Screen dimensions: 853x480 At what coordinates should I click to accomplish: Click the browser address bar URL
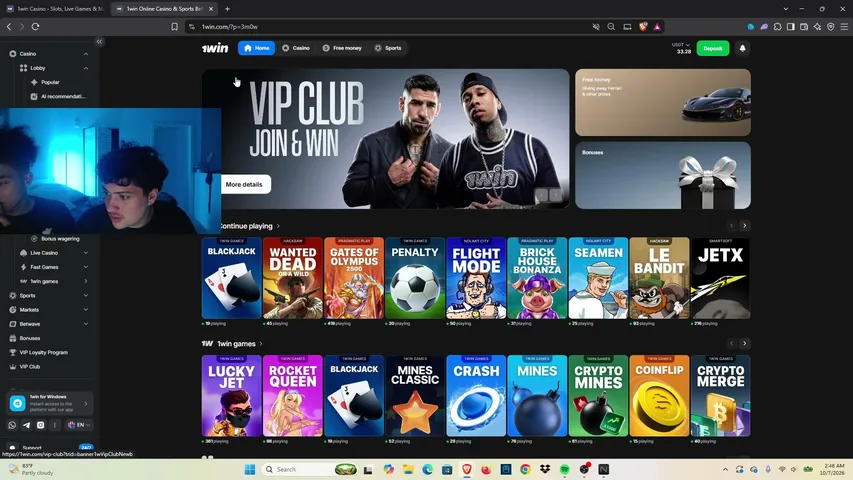[230, 27]
